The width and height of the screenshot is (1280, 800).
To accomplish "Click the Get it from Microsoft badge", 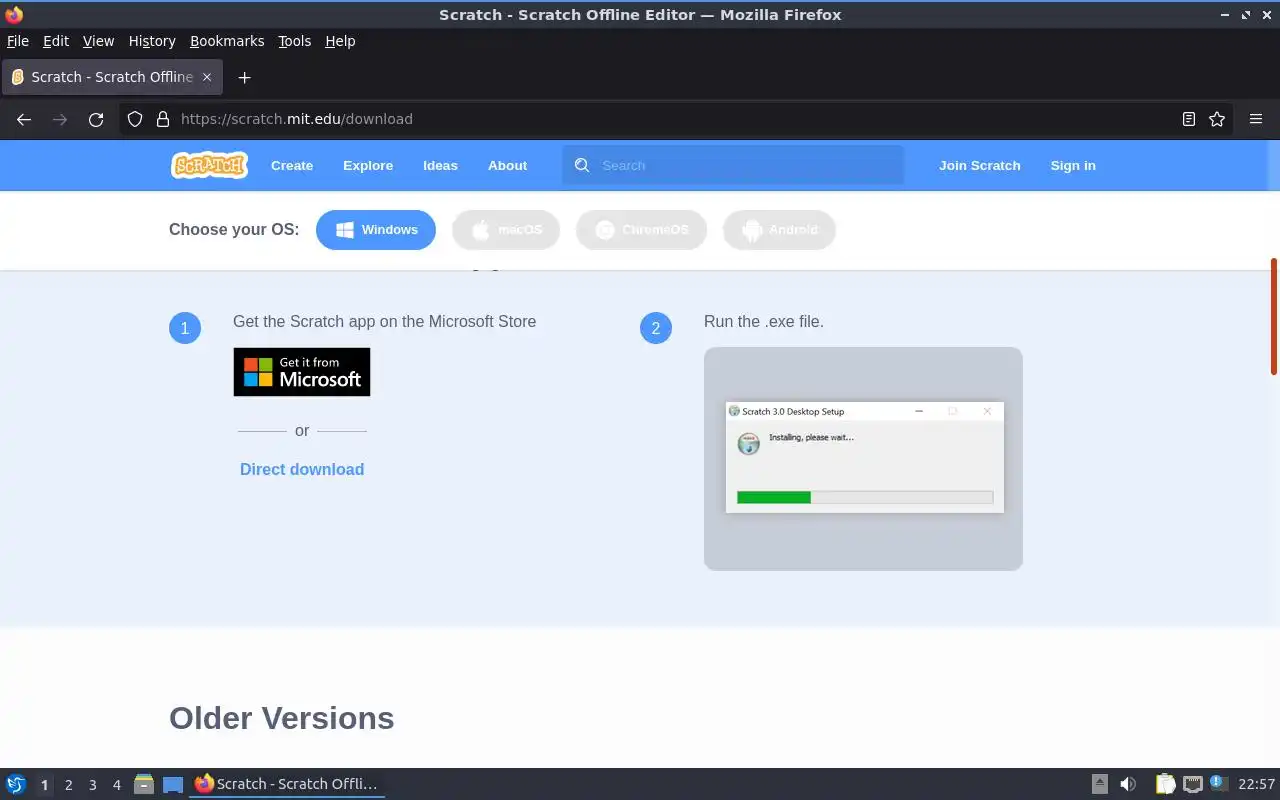I will [x=302, y=372].
